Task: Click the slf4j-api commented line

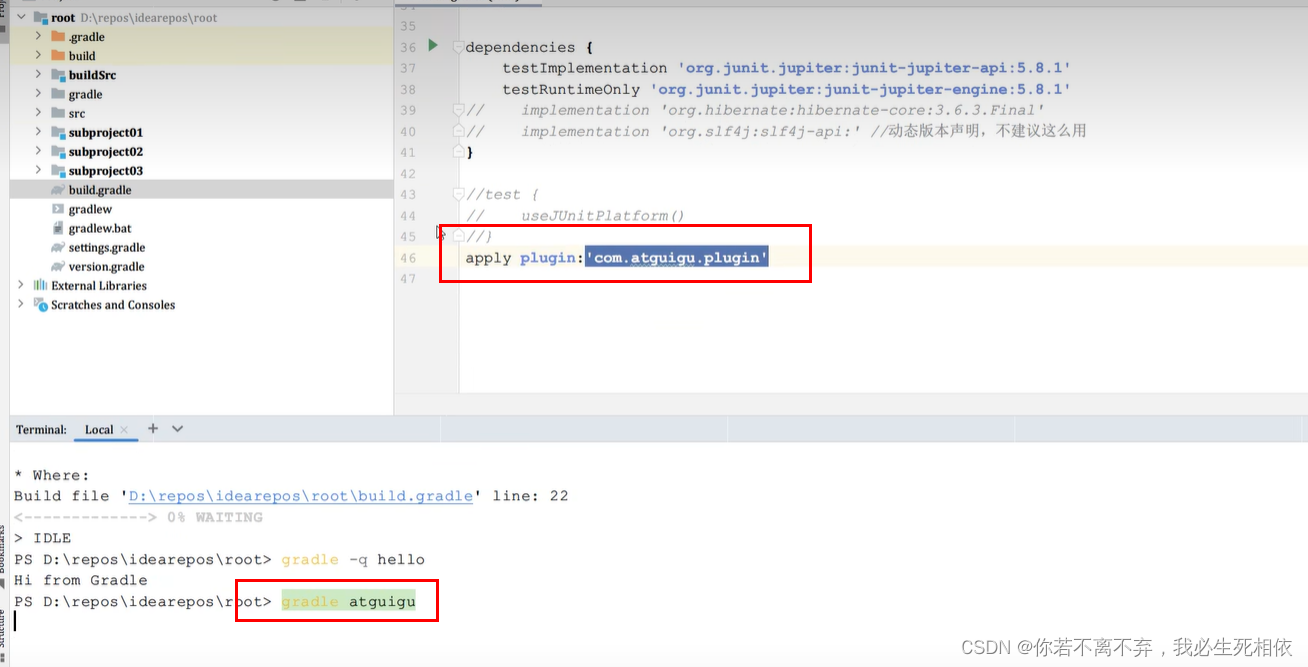Action: pos(776,131)
